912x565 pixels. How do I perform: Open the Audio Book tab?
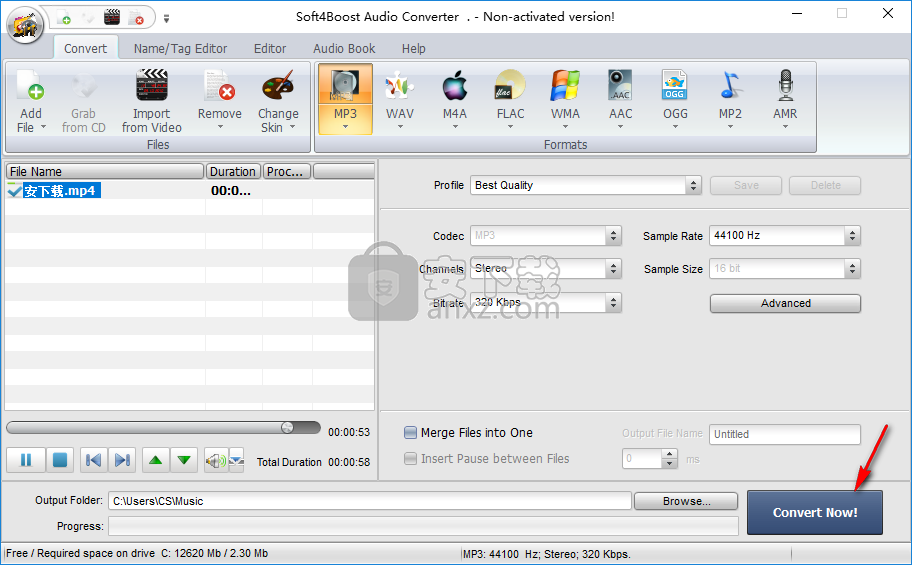point(344,48)
